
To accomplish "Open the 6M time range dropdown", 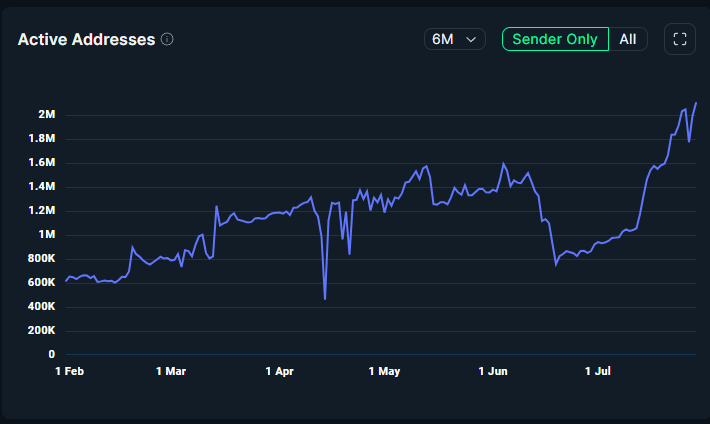I will click(455, 39).
